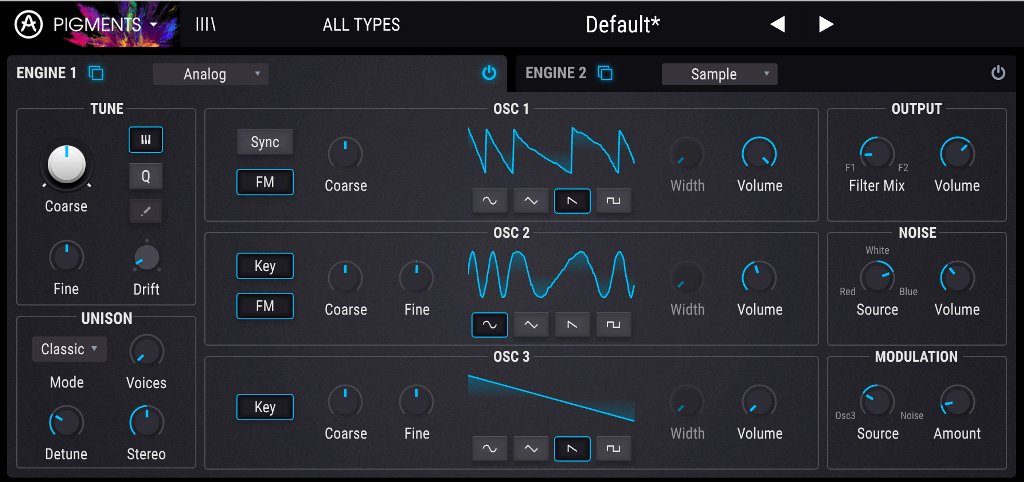This screenshot has width=1024, height=482.
Task: Select sawtooth waveform for OSC 2
Action: point(573,325)
